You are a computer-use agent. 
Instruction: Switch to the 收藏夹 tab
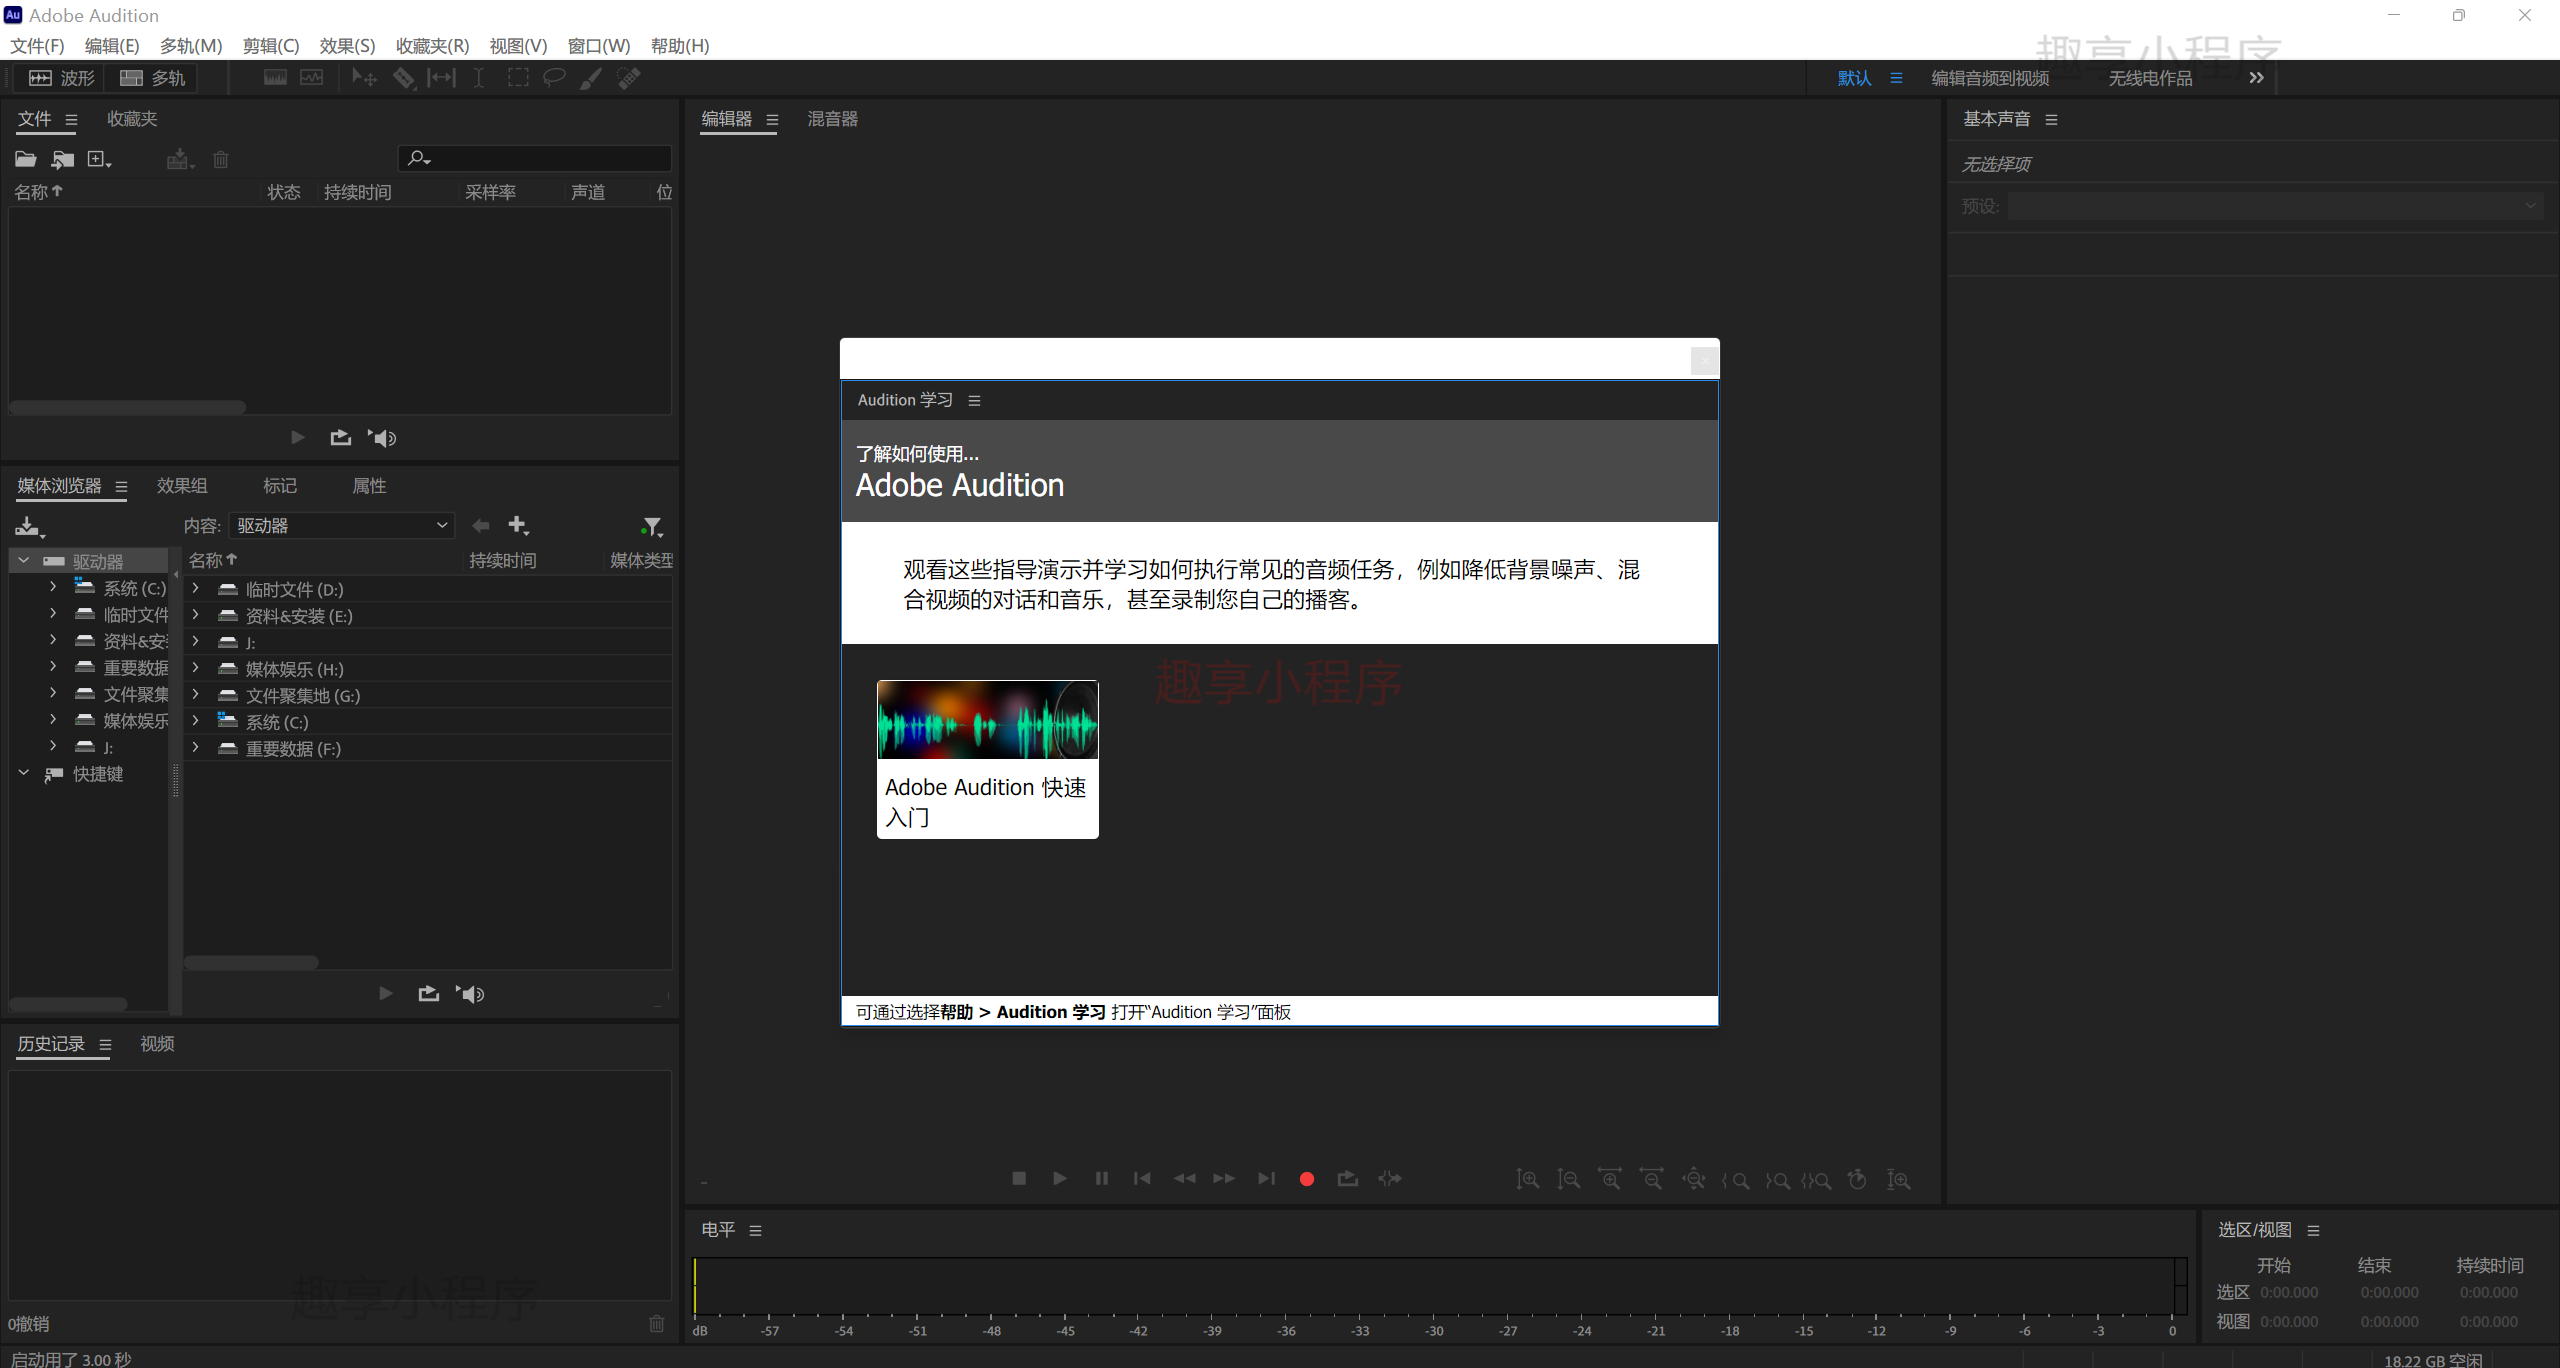tap(132, 119)
